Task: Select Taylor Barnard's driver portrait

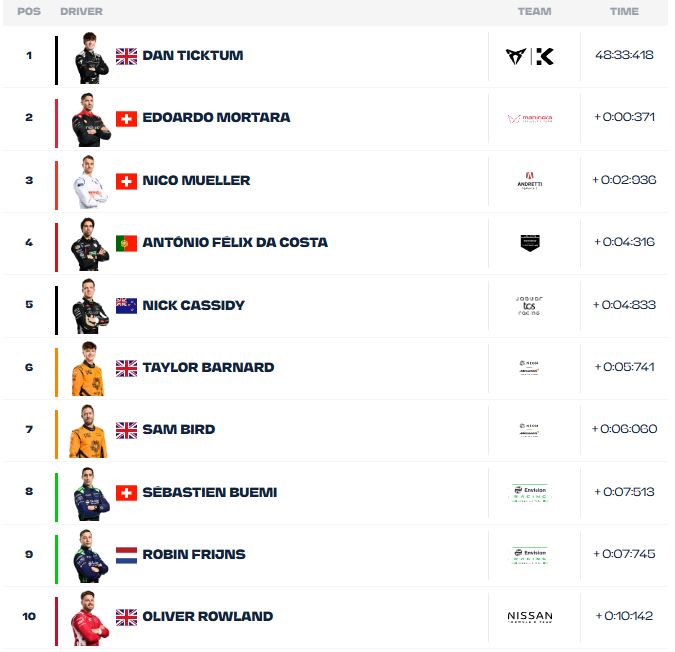Action: [88, 369]
